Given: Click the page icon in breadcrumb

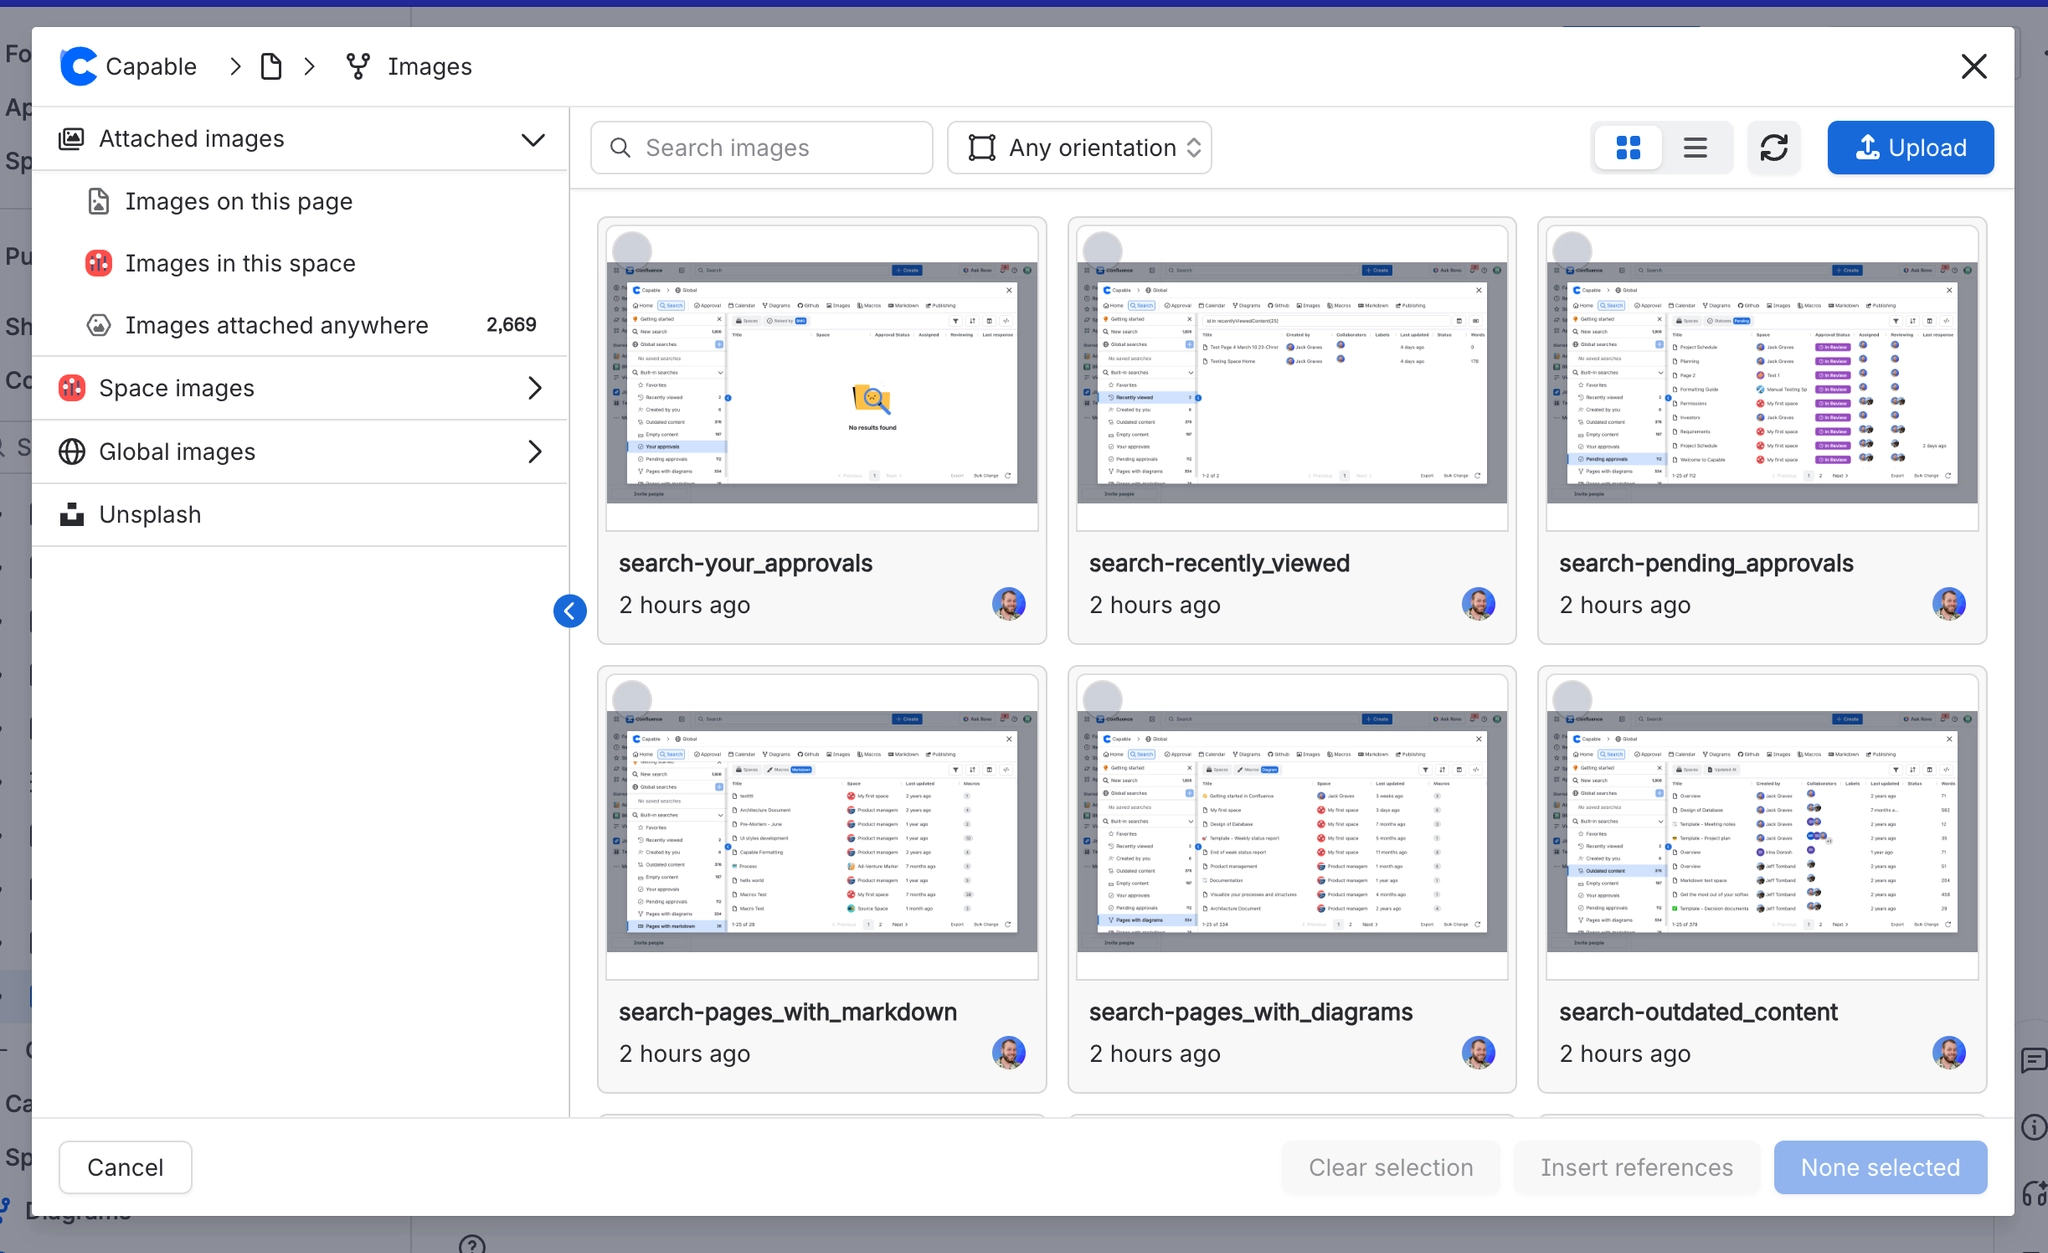Looking at the screenshot, I should tap(271, 66).
